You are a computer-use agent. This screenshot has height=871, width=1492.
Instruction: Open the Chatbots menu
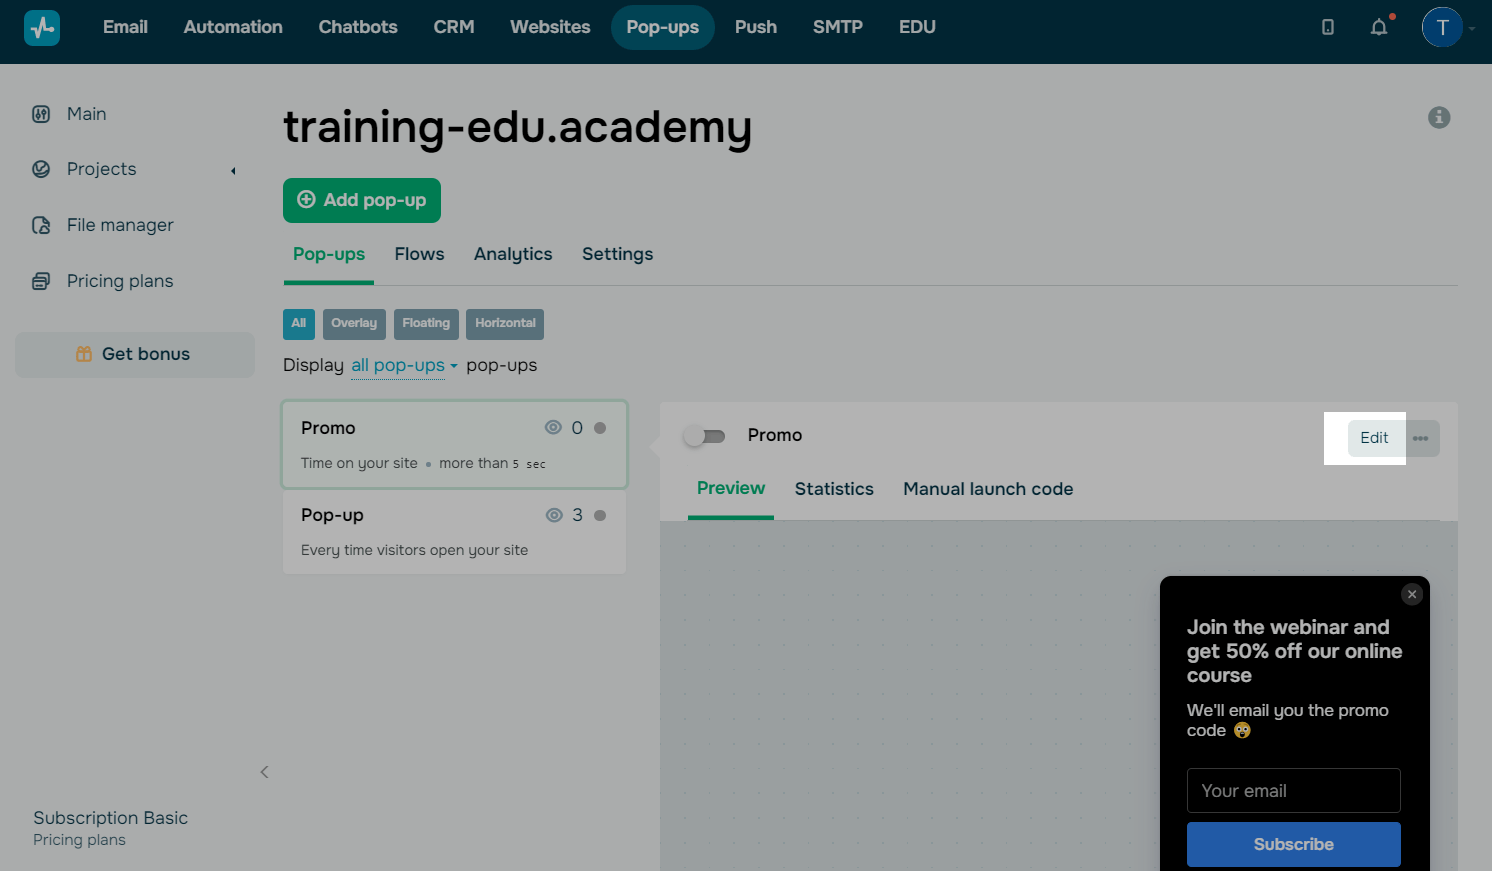click(x=358, y=27)
